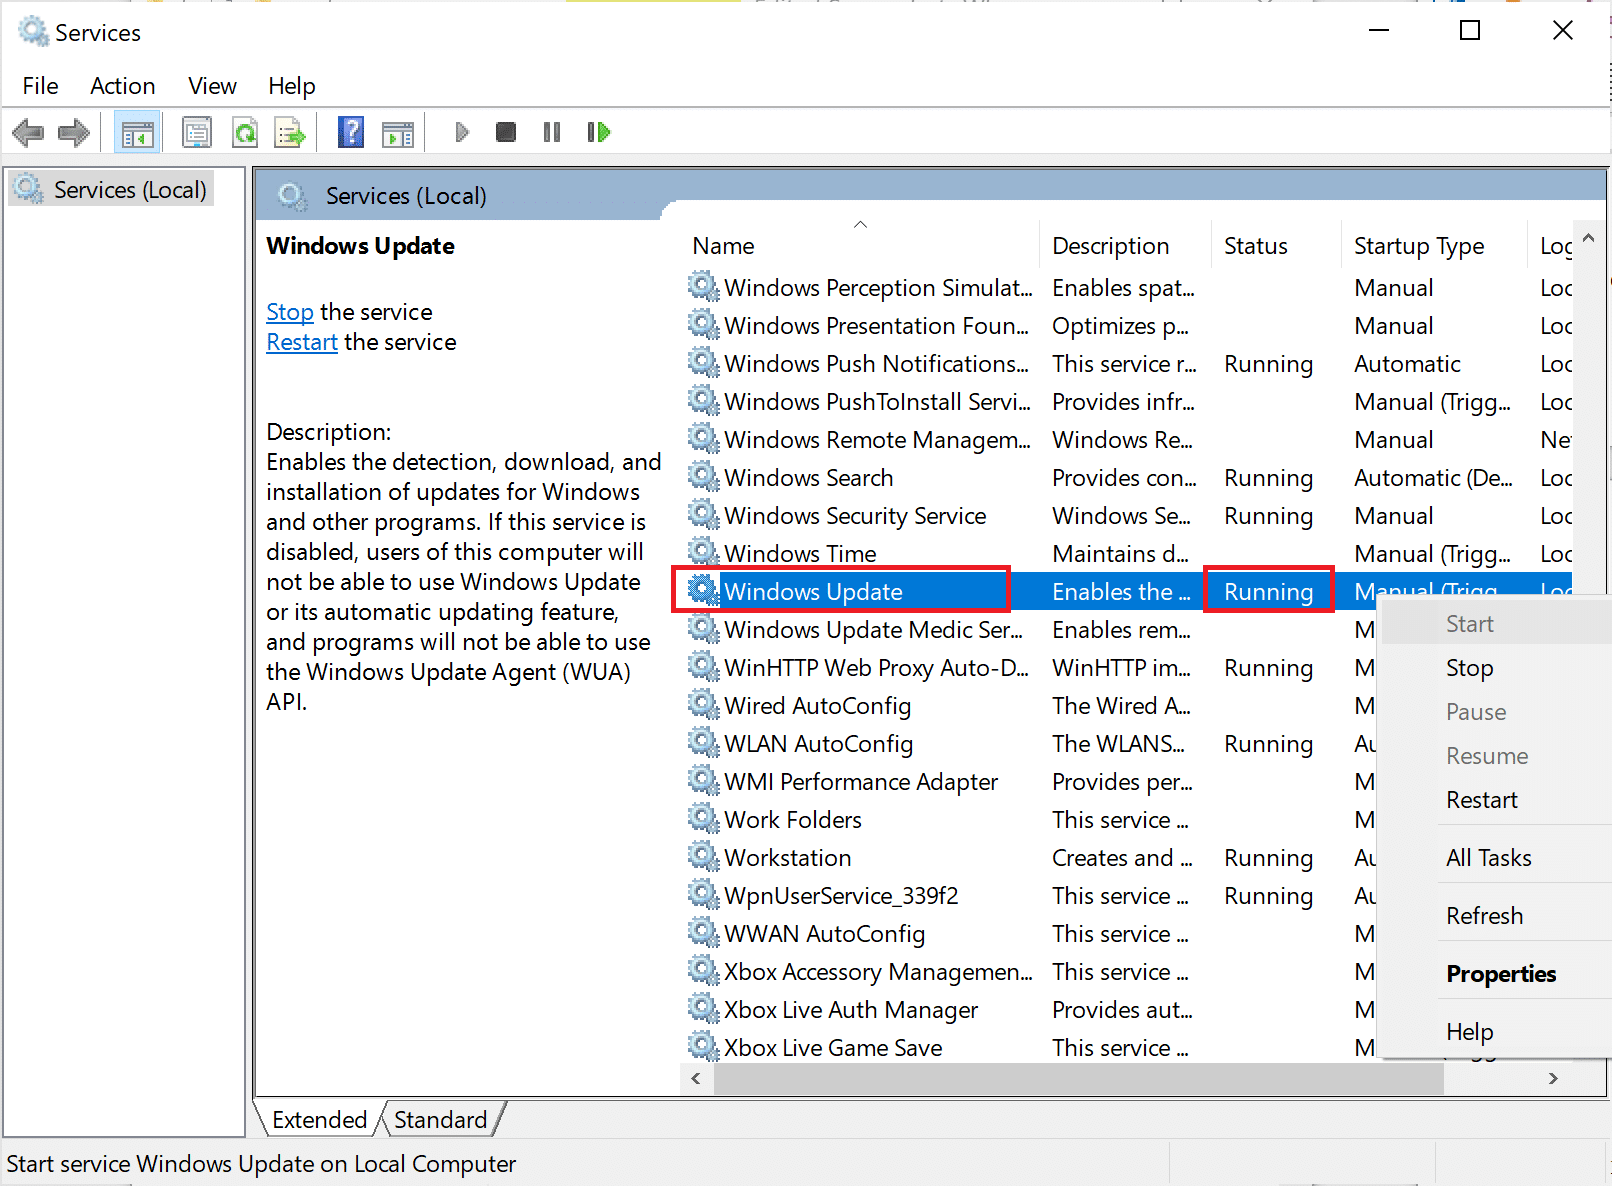Stop the service using the black square icon
Screen dimensions: 1612x1186
click(x=505, y=131)
